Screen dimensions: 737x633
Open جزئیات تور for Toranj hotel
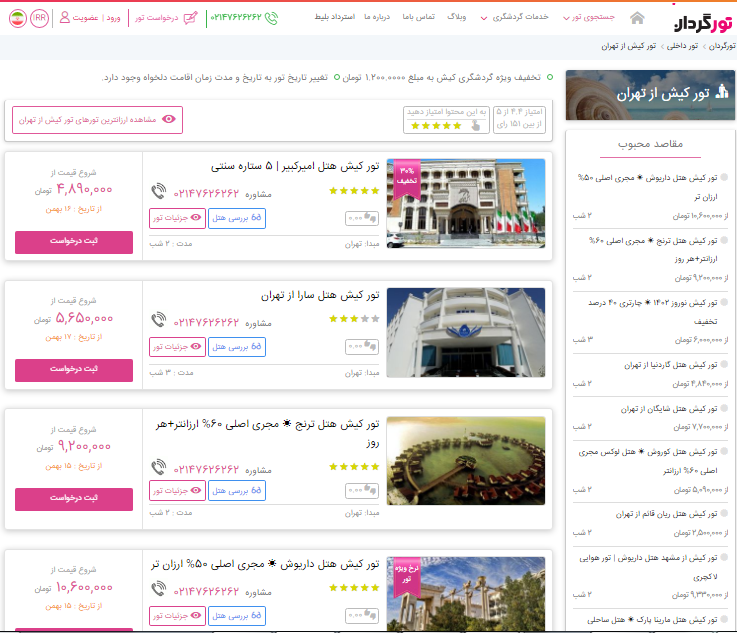point(177,491)
